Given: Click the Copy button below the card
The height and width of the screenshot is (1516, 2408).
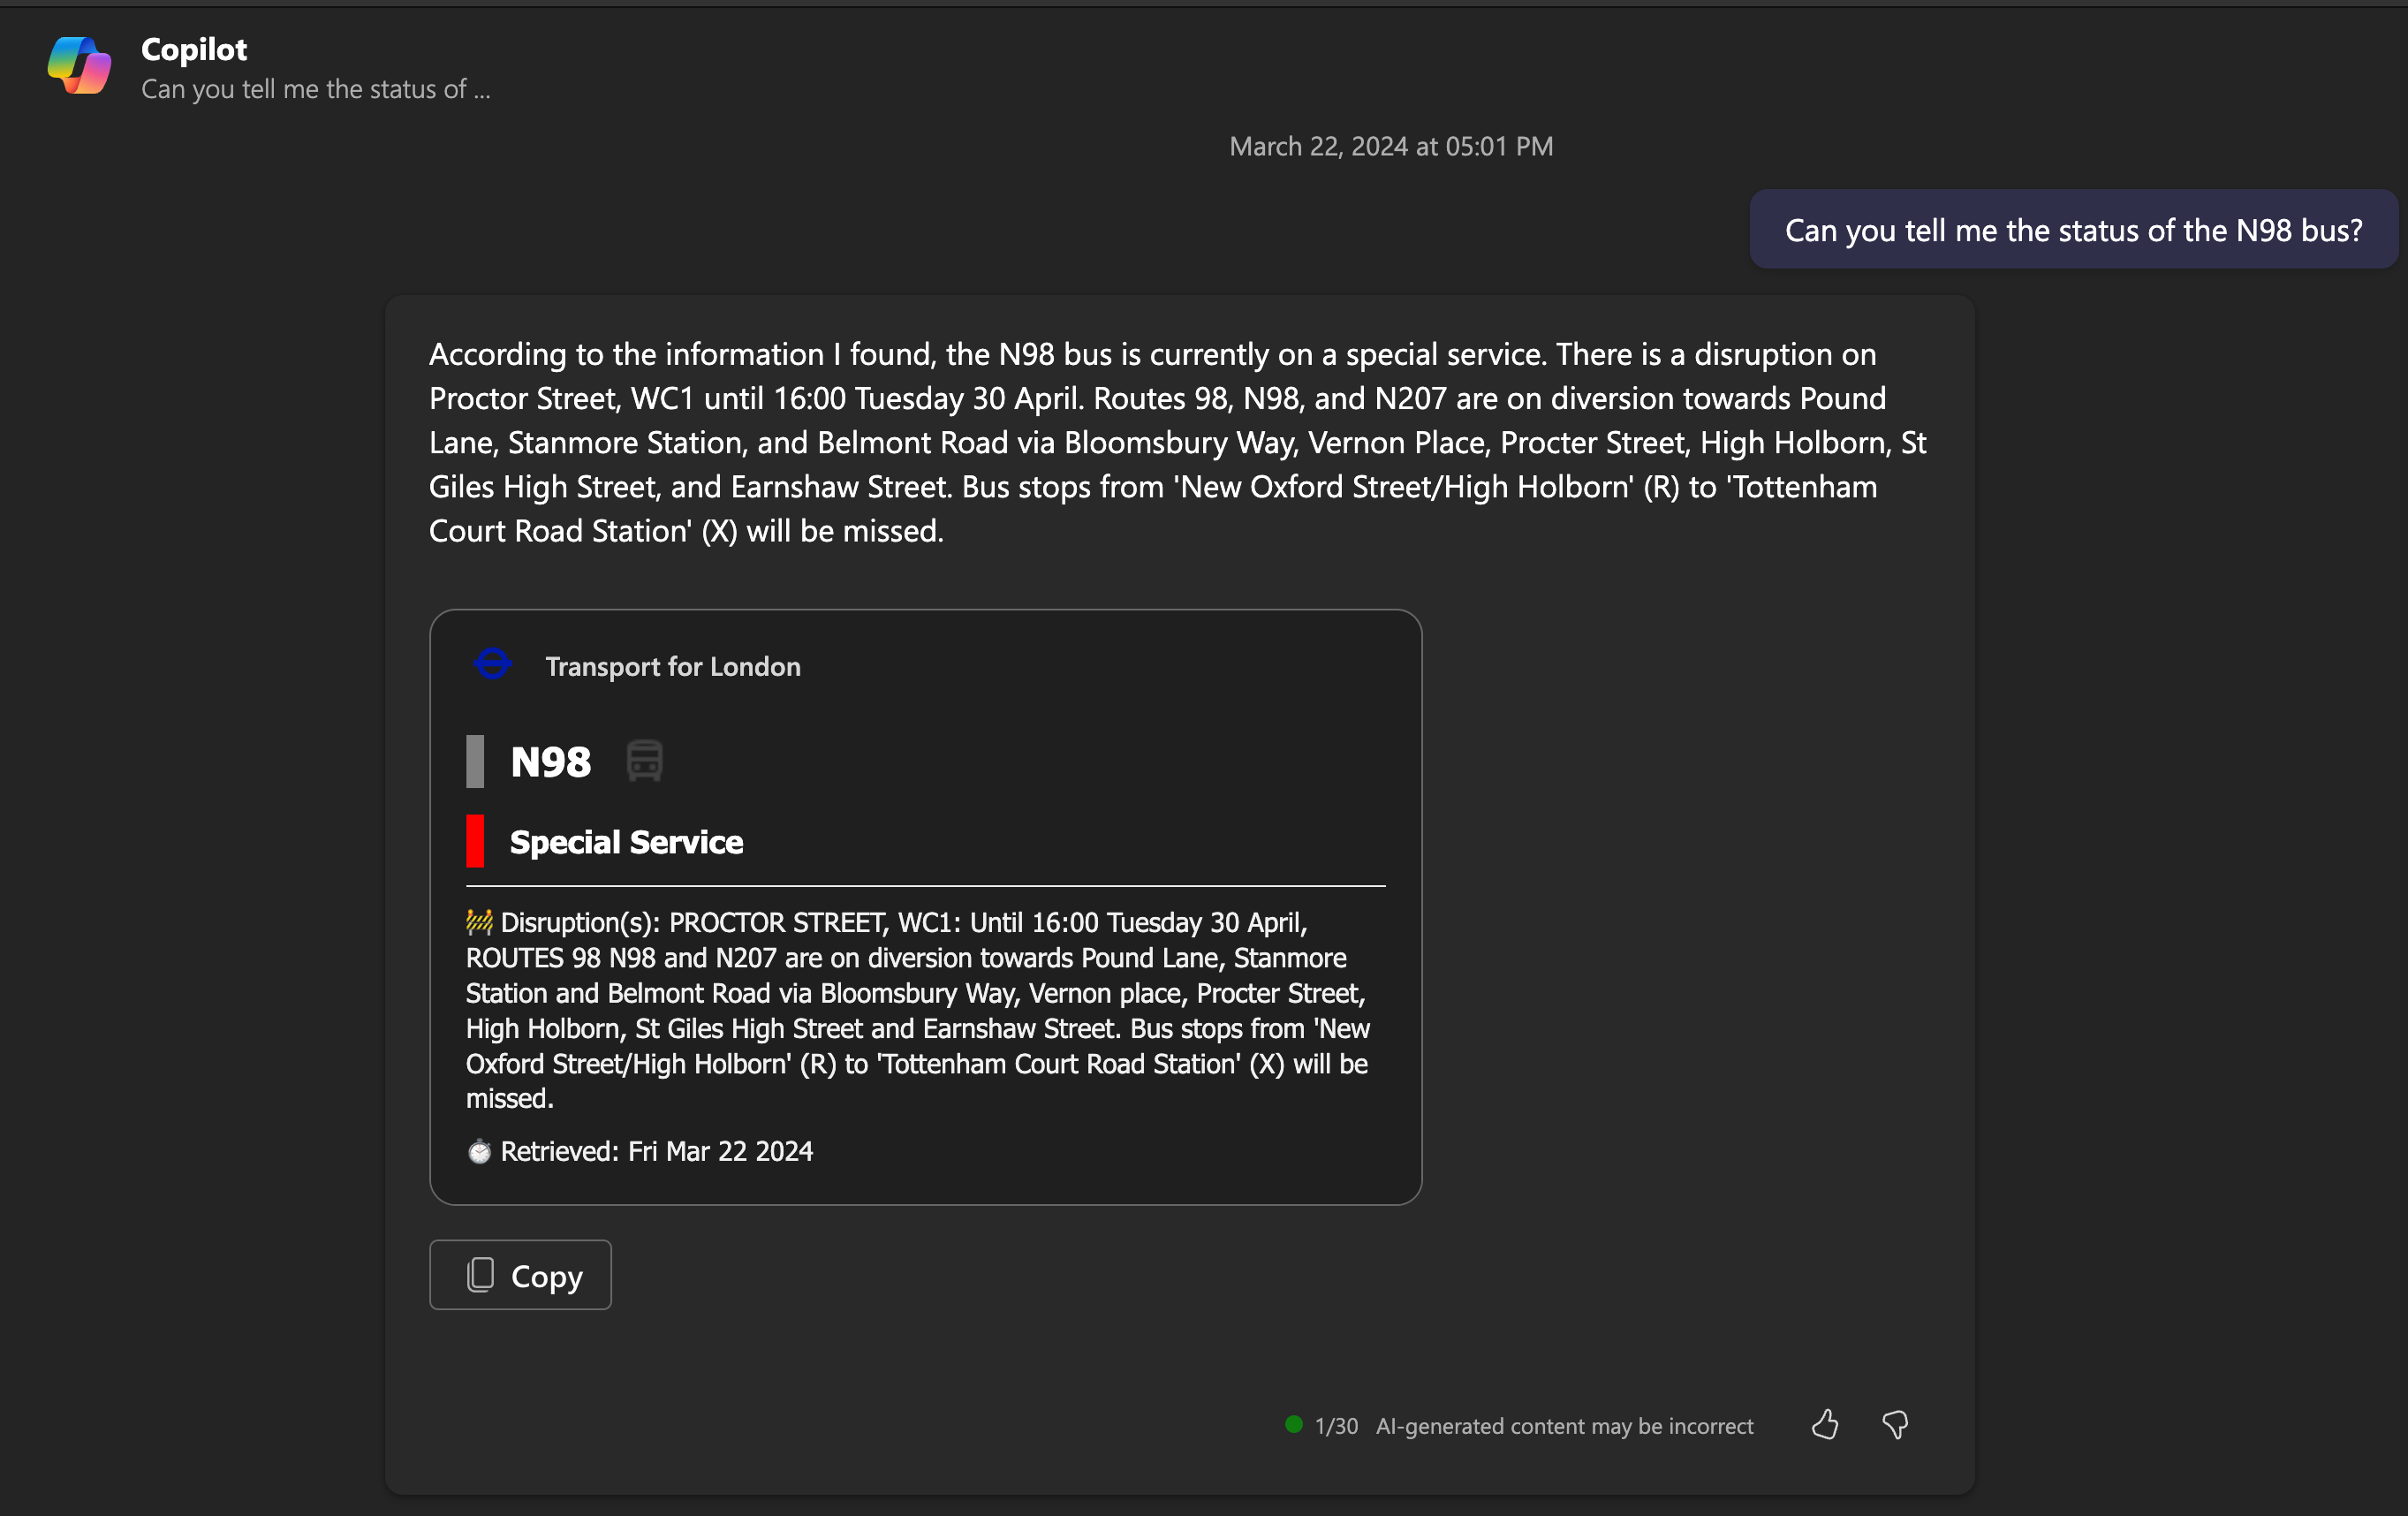Looking at the screenshot, I should [520, 1275].
